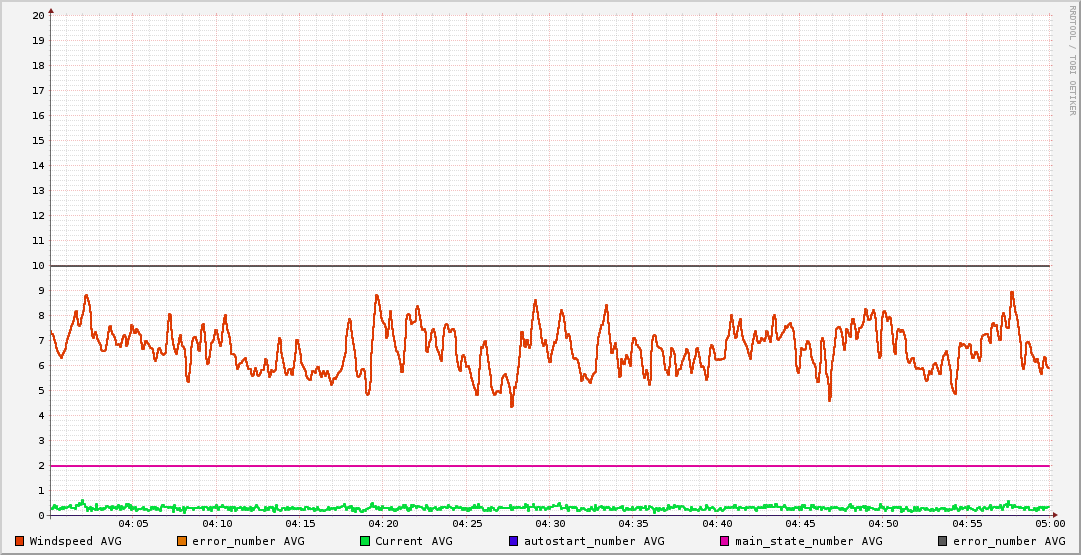This screenshot has width=1081, height=555.
Task: Click the blue autostart_number legend swatch
Action: 514,541
